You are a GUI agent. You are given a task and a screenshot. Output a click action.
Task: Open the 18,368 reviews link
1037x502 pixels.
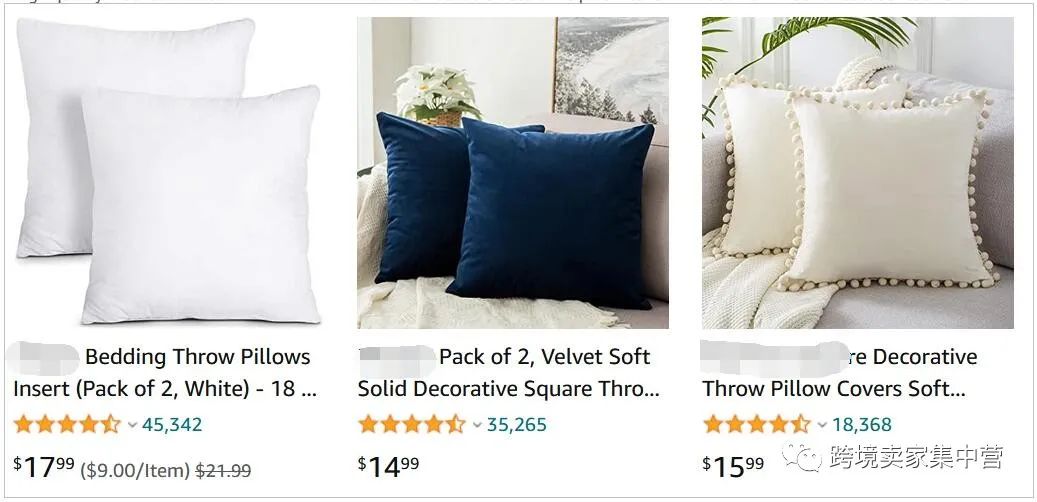point(862,425)
